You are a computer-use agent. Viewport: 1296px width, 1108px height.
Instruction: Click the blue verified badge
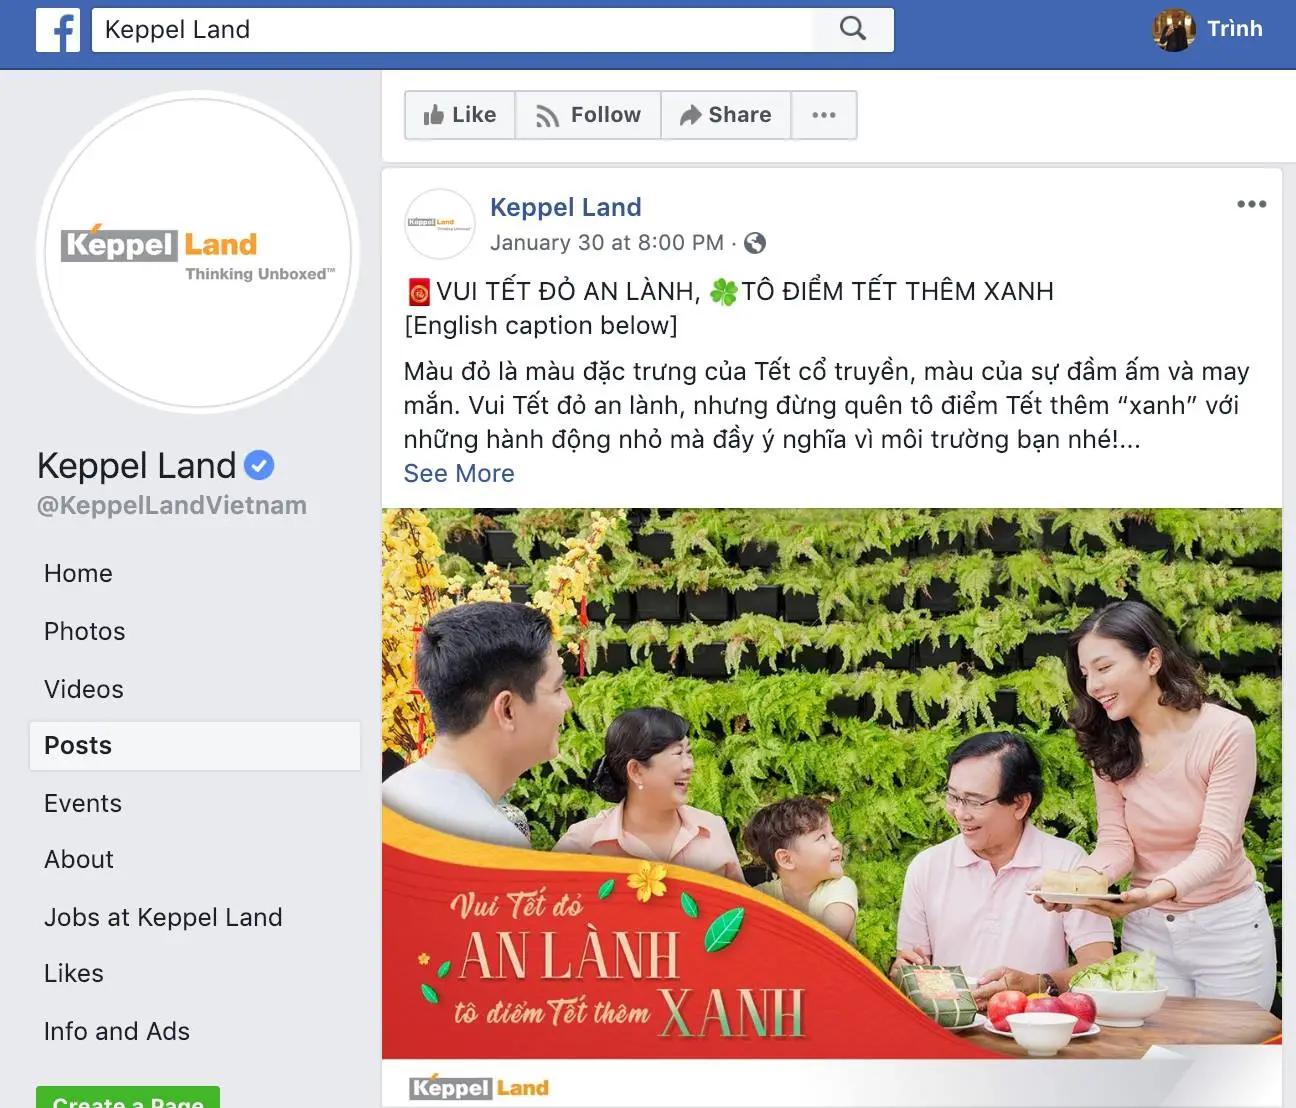(x=259, y=465)
